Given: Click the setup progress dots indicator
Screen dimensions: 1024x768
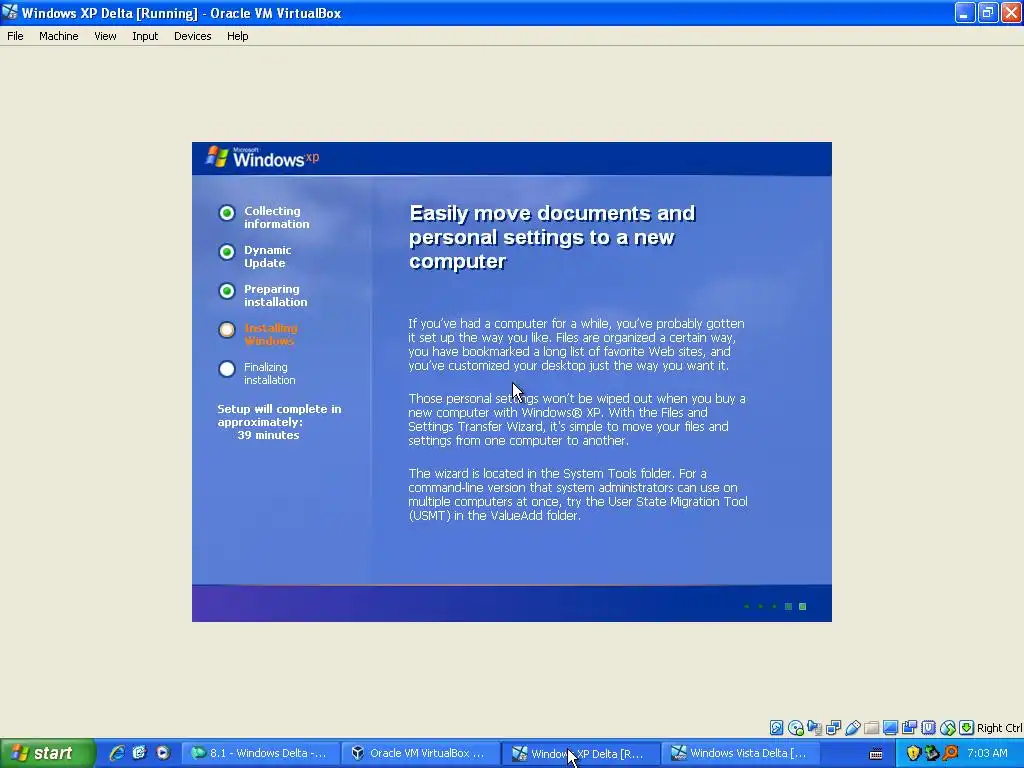Looking at the screenshot, I should (775, 606).
